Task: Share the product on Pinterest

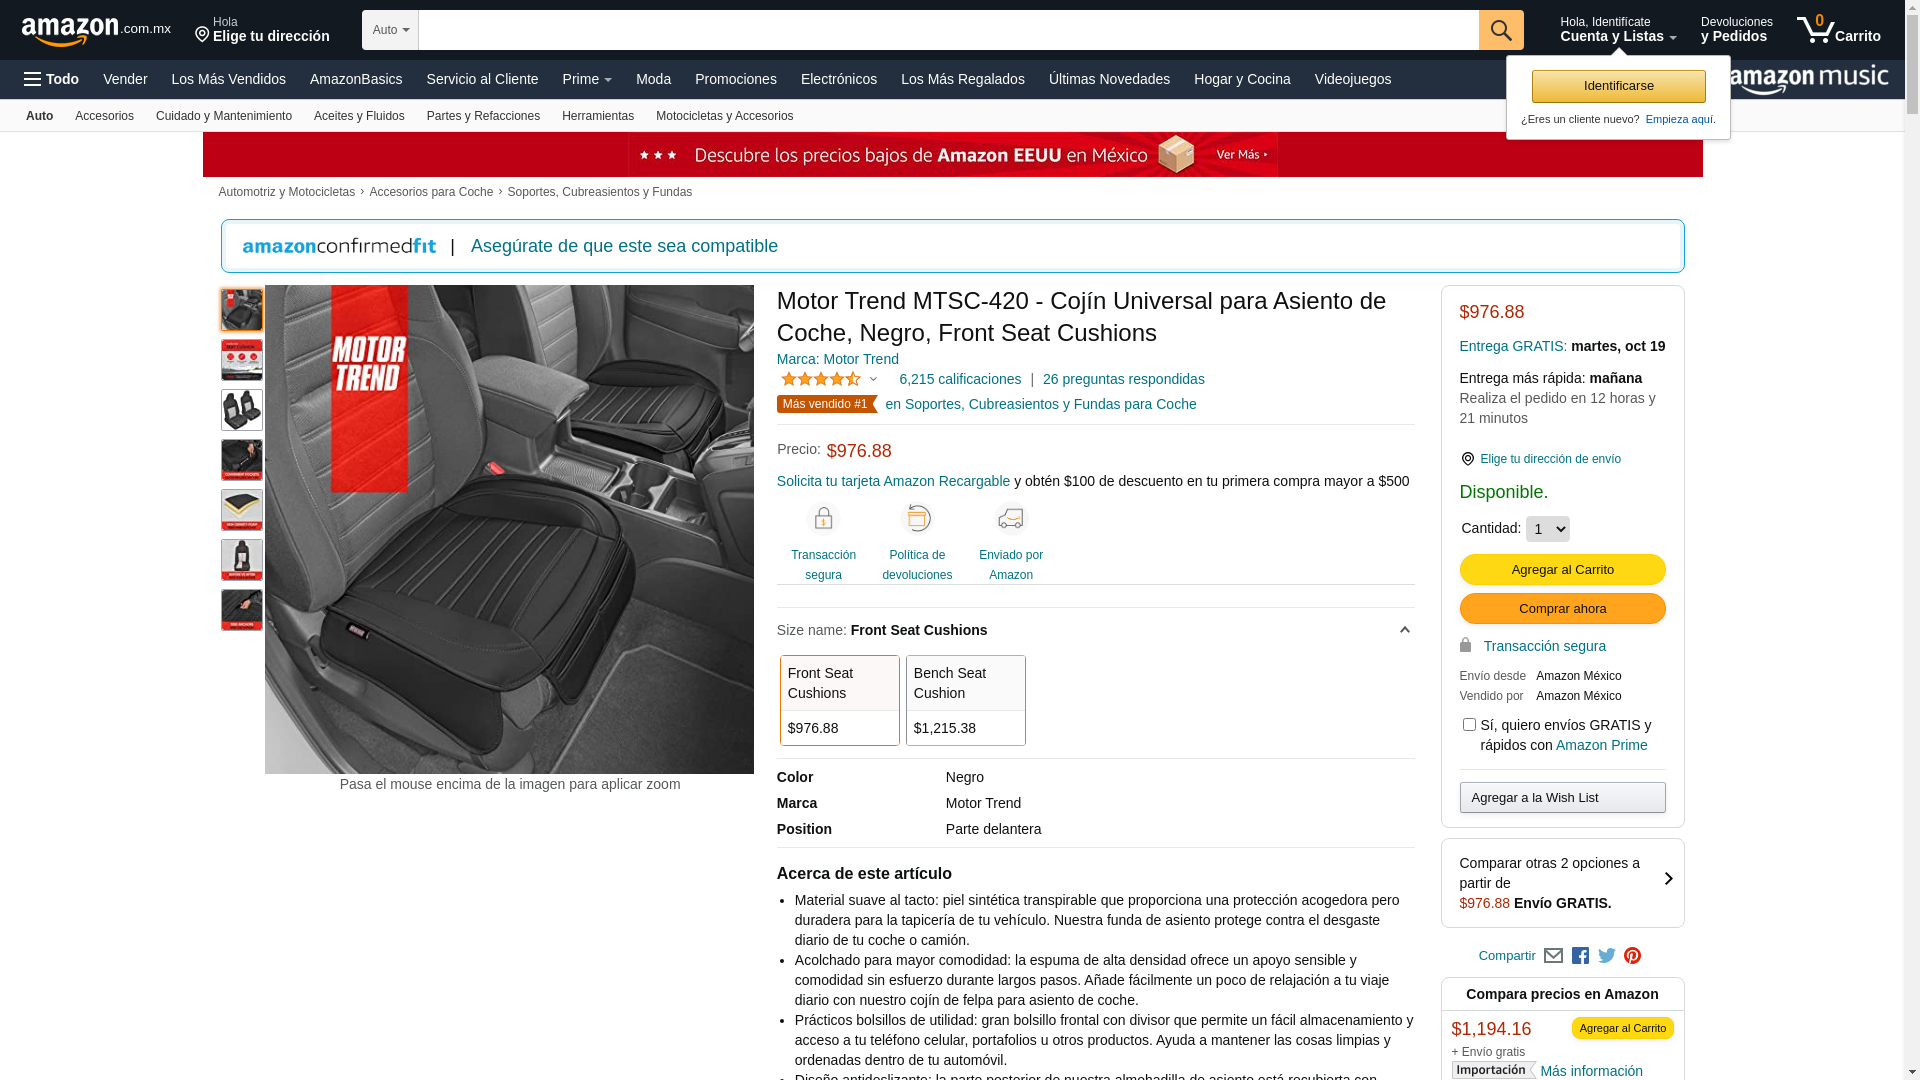Action: 1632,956
